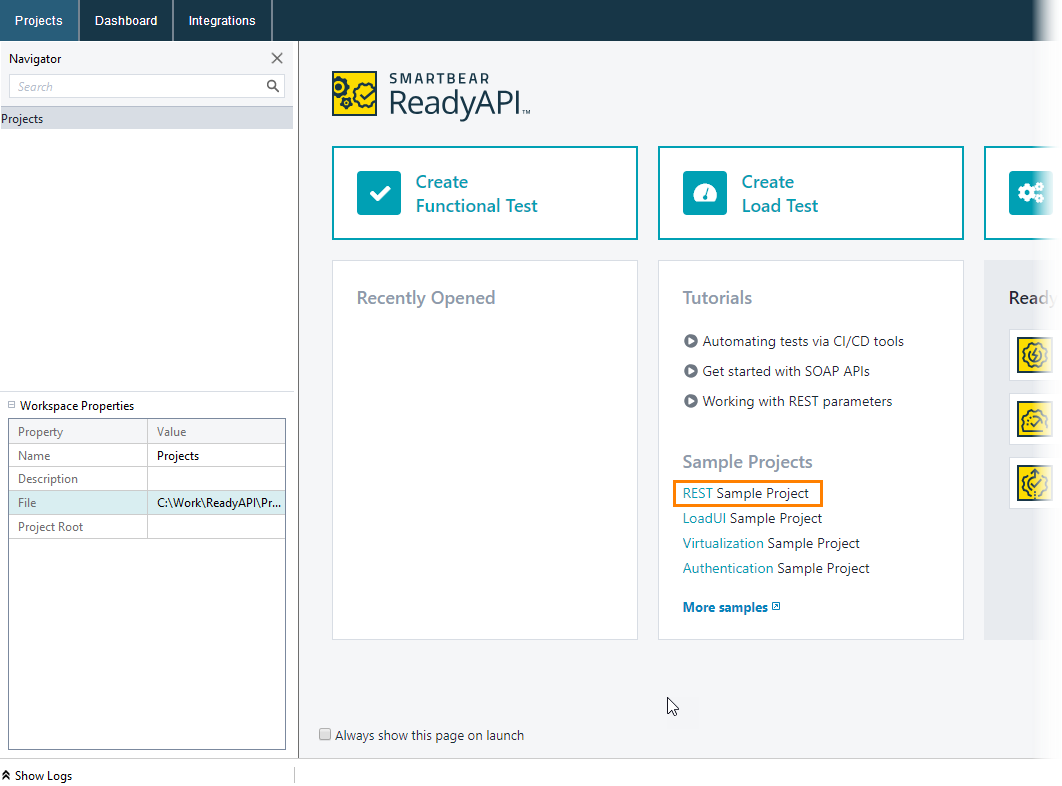Open the Virtualization Sample Project
The height and width of the screenshot is (786, 1062).
coord(771,543)
